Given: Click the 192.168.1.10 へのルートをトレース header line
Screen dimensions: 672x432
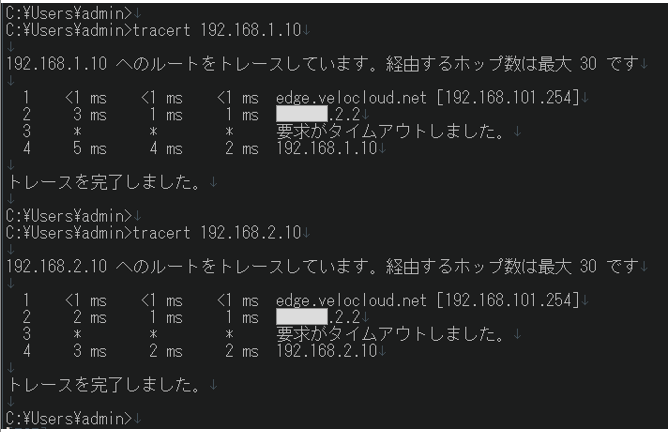Looking at the screenshot, I should (x=323, y=64).
